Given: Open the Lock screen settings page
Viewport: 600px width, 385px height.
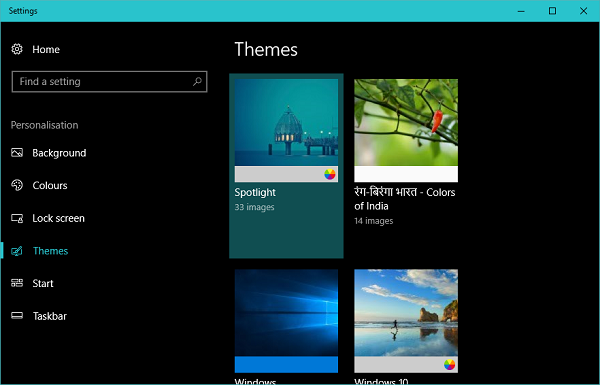Looking at the screenshot, I should click(x=59, y=218).
